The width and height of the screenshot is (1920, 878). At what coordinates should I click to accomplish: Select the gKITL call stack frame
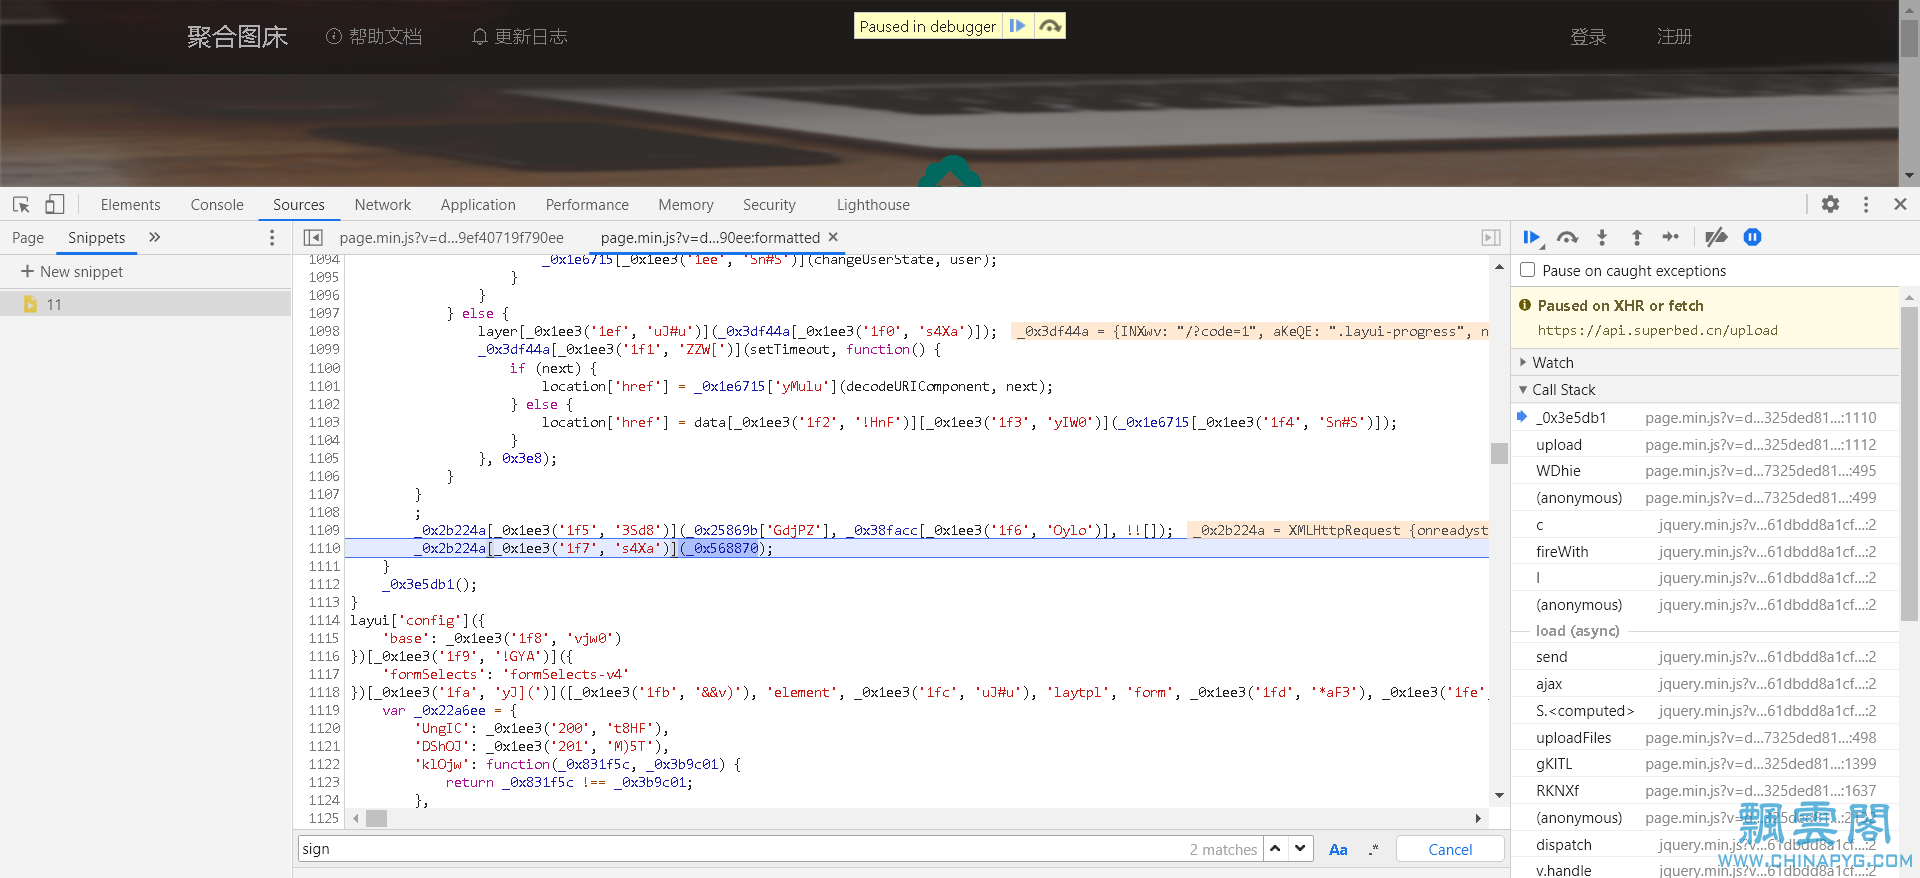pyautogui.click(x=1705, y=763)
